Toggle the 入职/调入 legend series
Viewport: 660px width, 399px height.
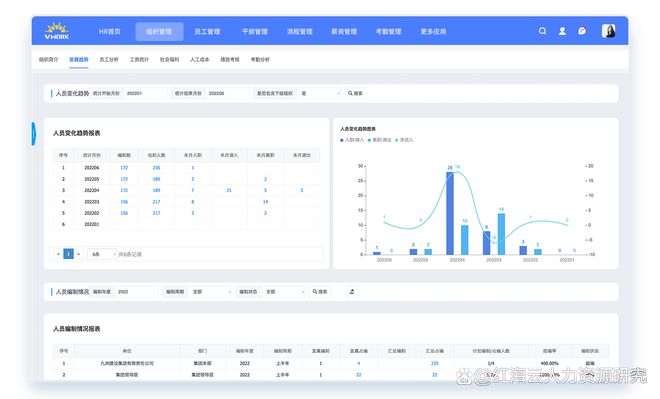(x=352, y=140)
